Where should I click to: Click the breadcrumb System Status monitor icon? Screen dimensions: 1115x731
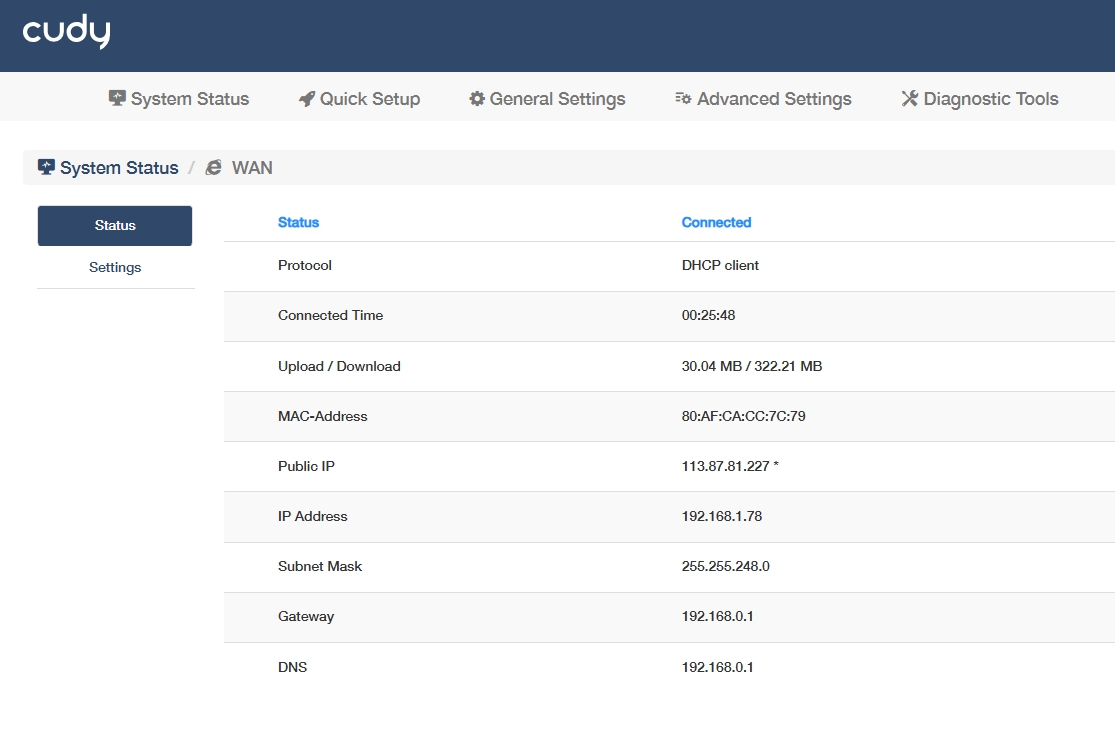(x=46, y=167)
